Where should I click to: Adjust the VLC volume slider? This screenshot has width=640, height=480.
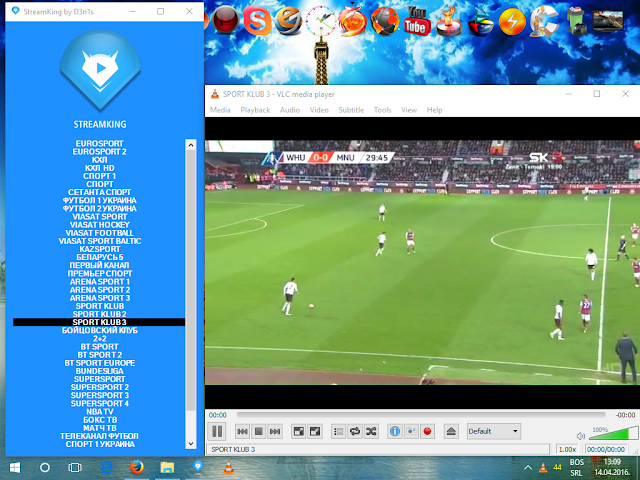[613, 433]
